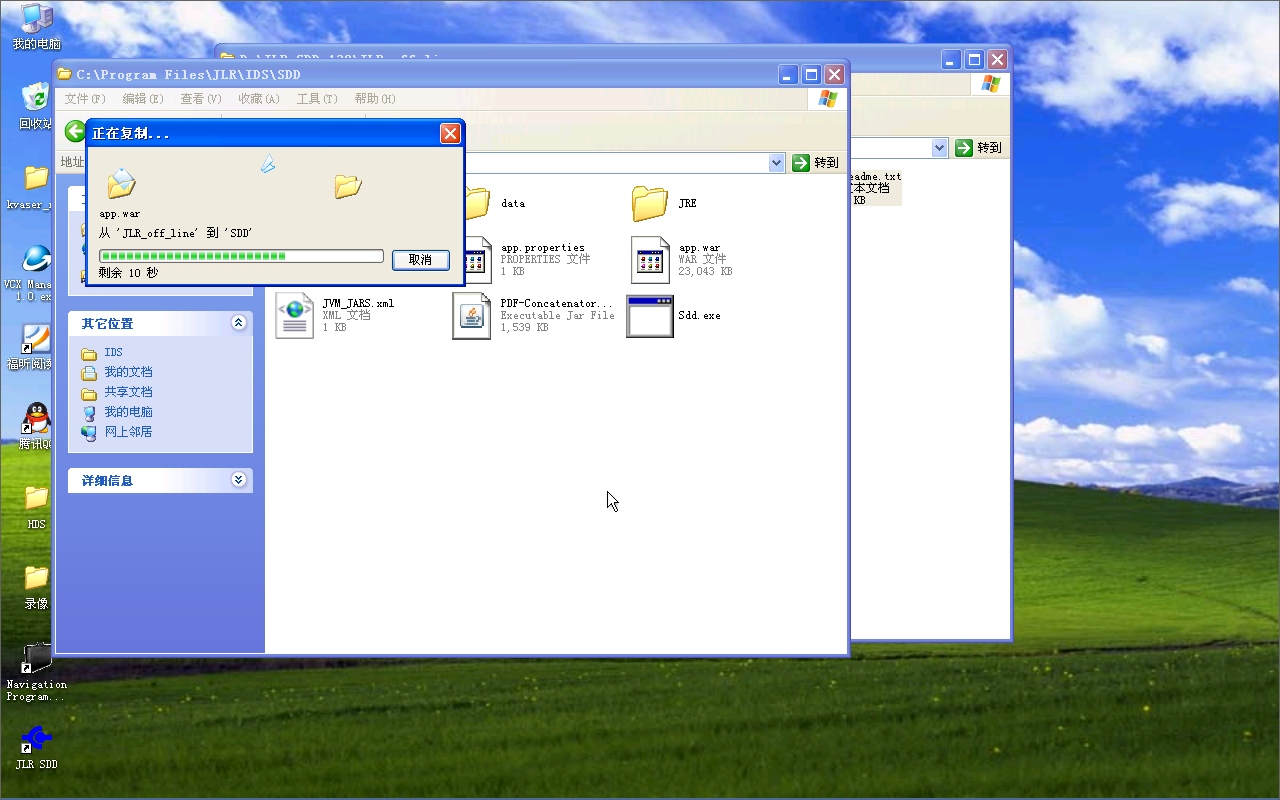Open the 共享文档 link in the sidebar

(117, 392)
